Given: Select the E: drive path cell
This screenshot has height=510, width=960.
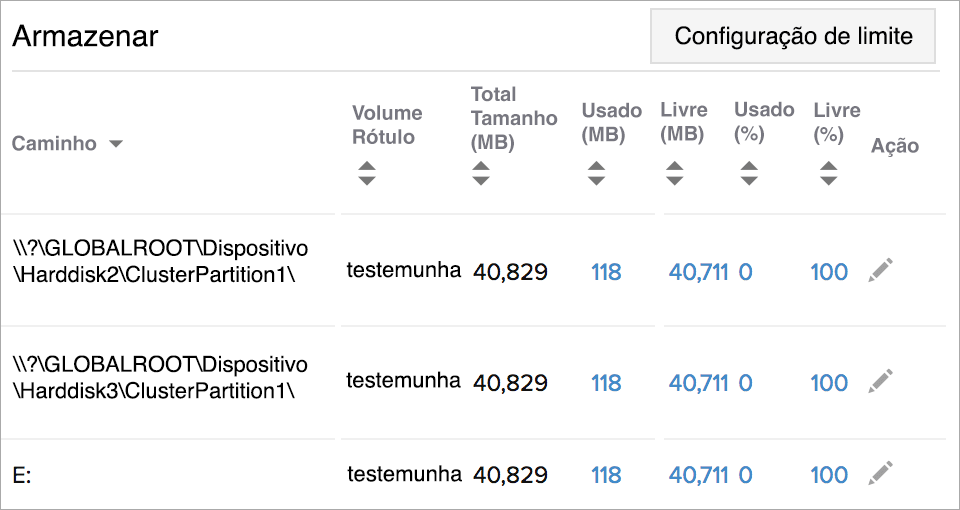Looking at the screenshot, I should click(23, 476).
